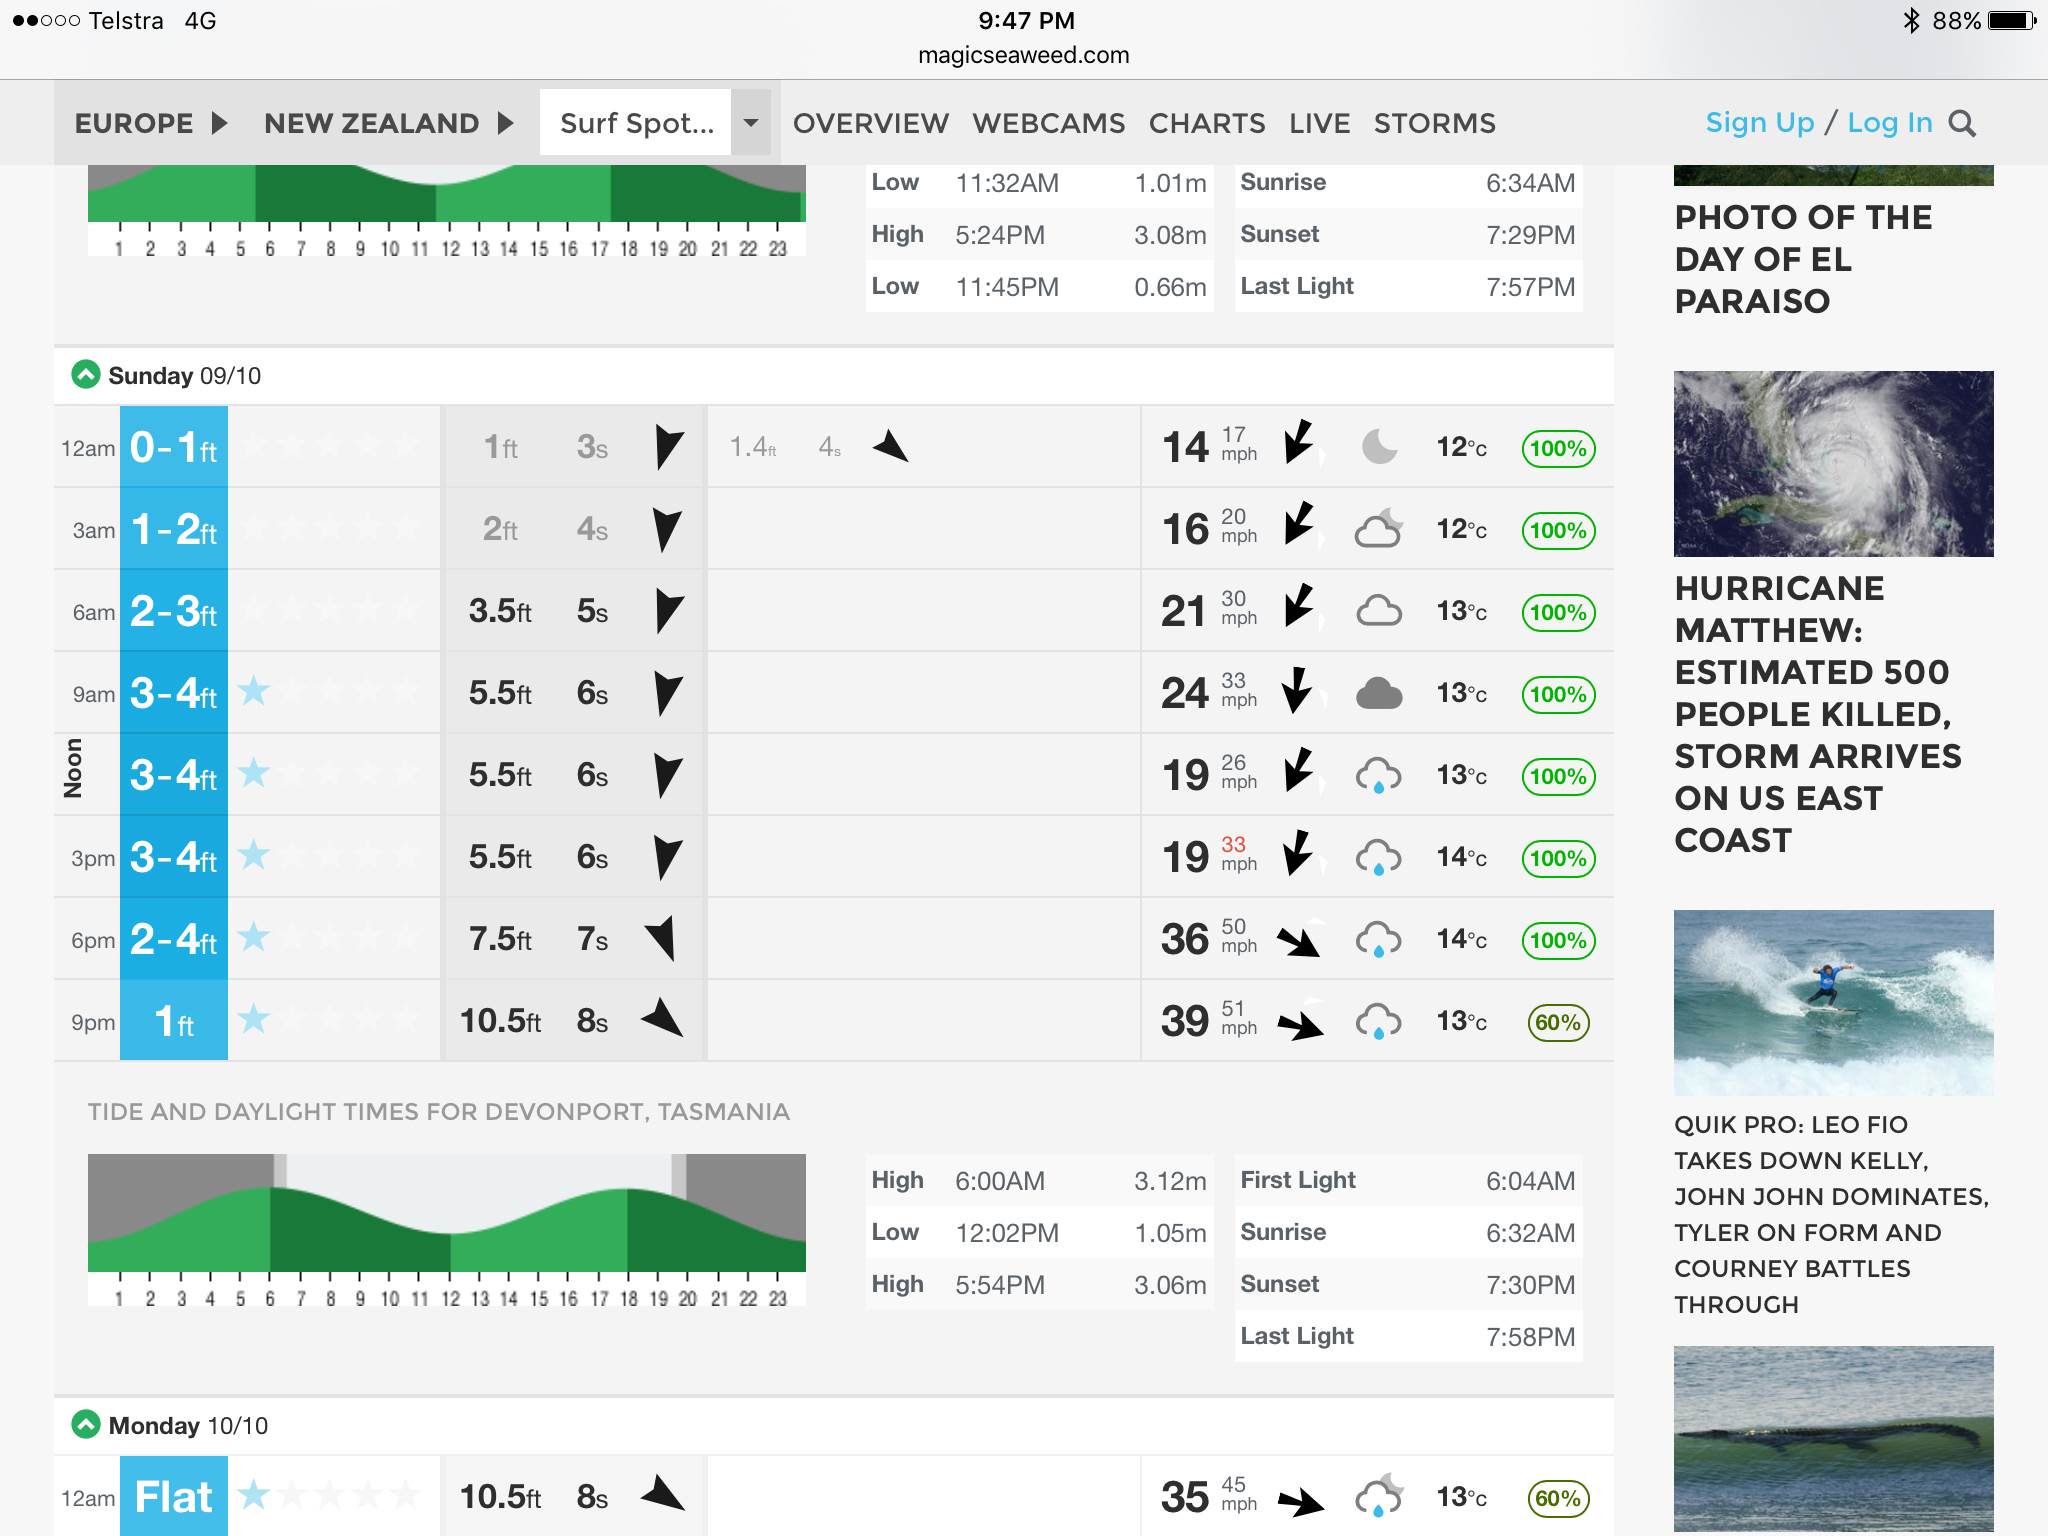Open the Hurricane Matthew article headline
2048x1536 pixels.
(1817, 713)
